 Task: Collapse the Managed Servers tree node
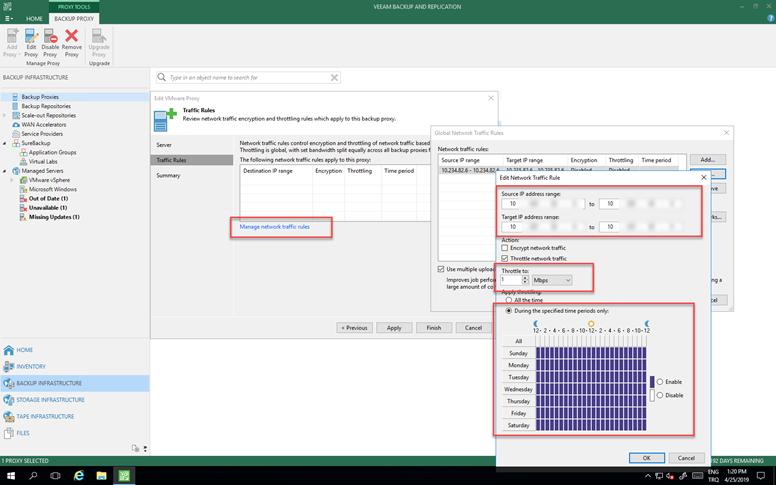pyautogui.click(x=4, y=171)
